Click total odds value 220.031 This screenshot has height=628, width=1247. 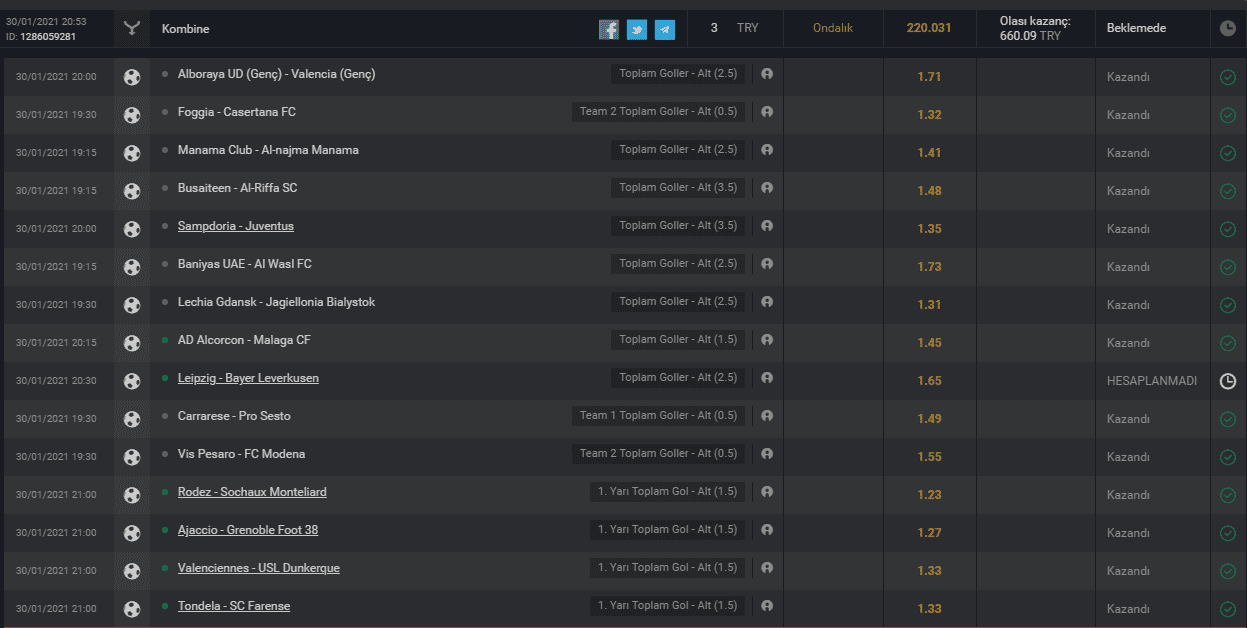929,28
